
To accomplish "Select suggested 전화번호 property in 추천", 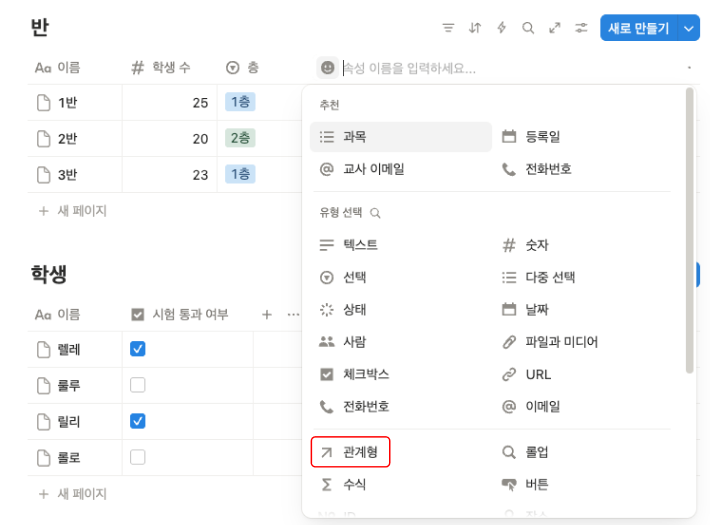I will click(x=583, y=169).
